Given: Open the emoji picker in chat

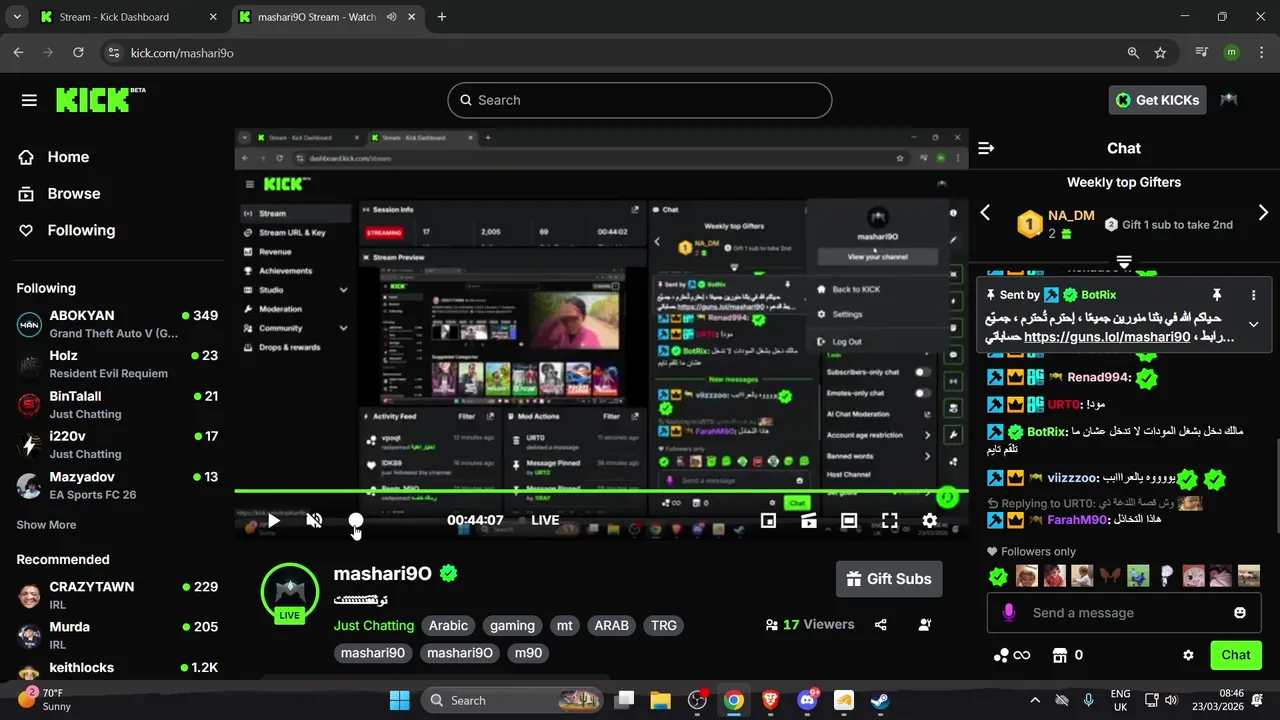Looking at the screenshot, I should (1240, 612).
